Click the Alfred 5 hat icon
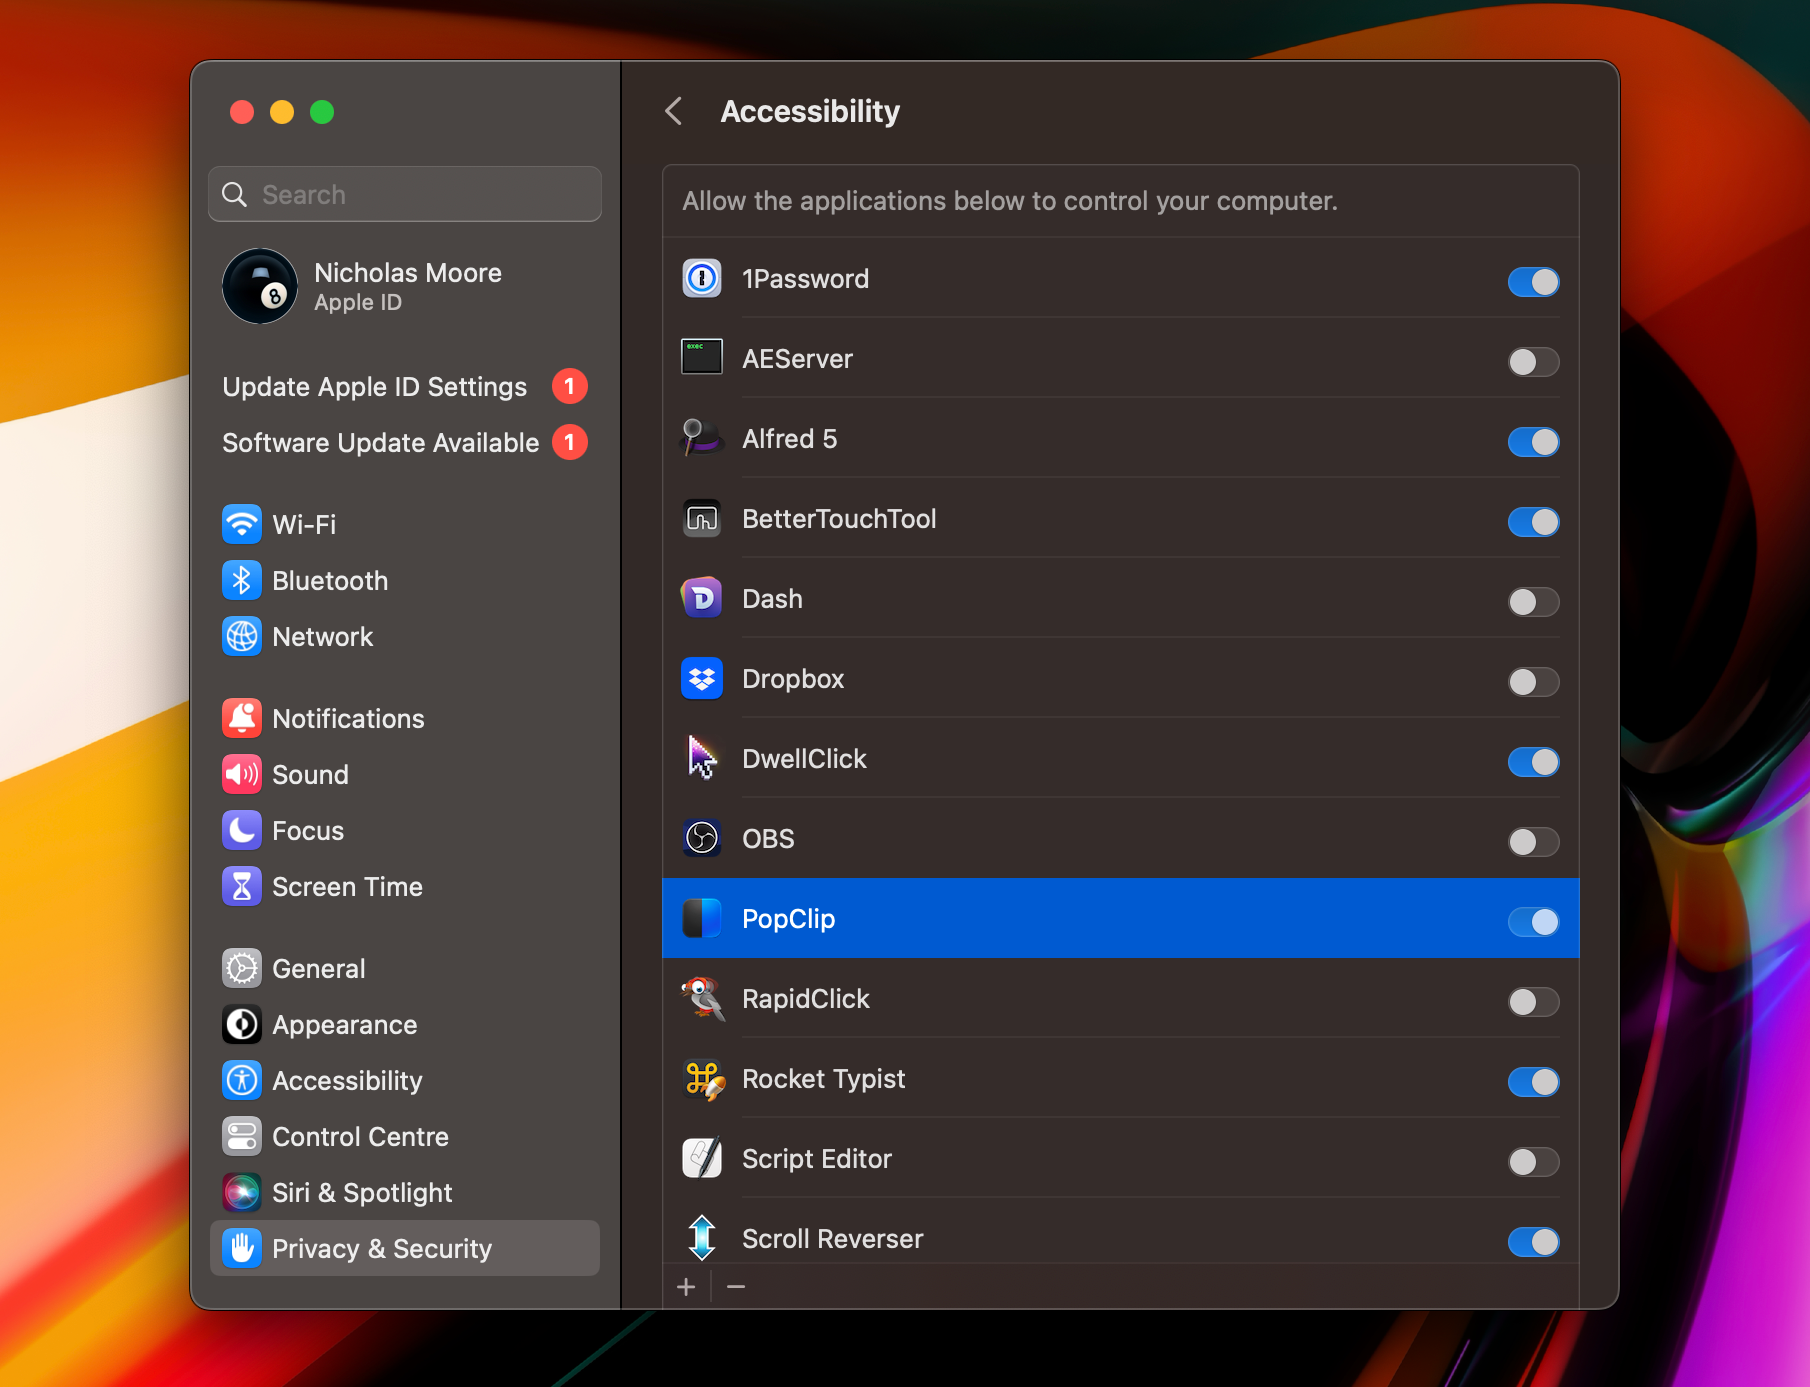Viewport: 1810px width, 1387px height. 702,438
